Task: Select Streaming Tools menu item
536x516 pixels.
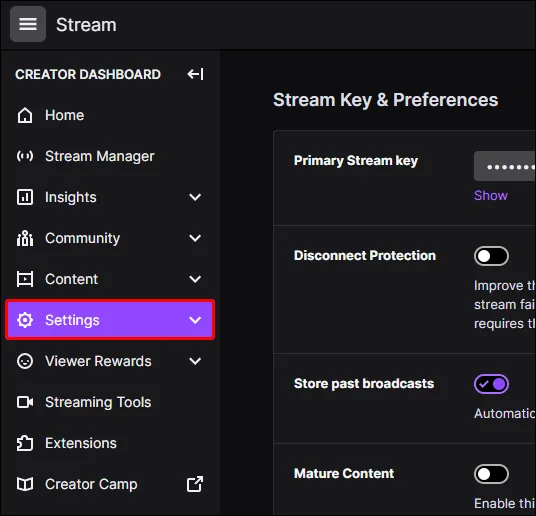Action: pos(110,402)
